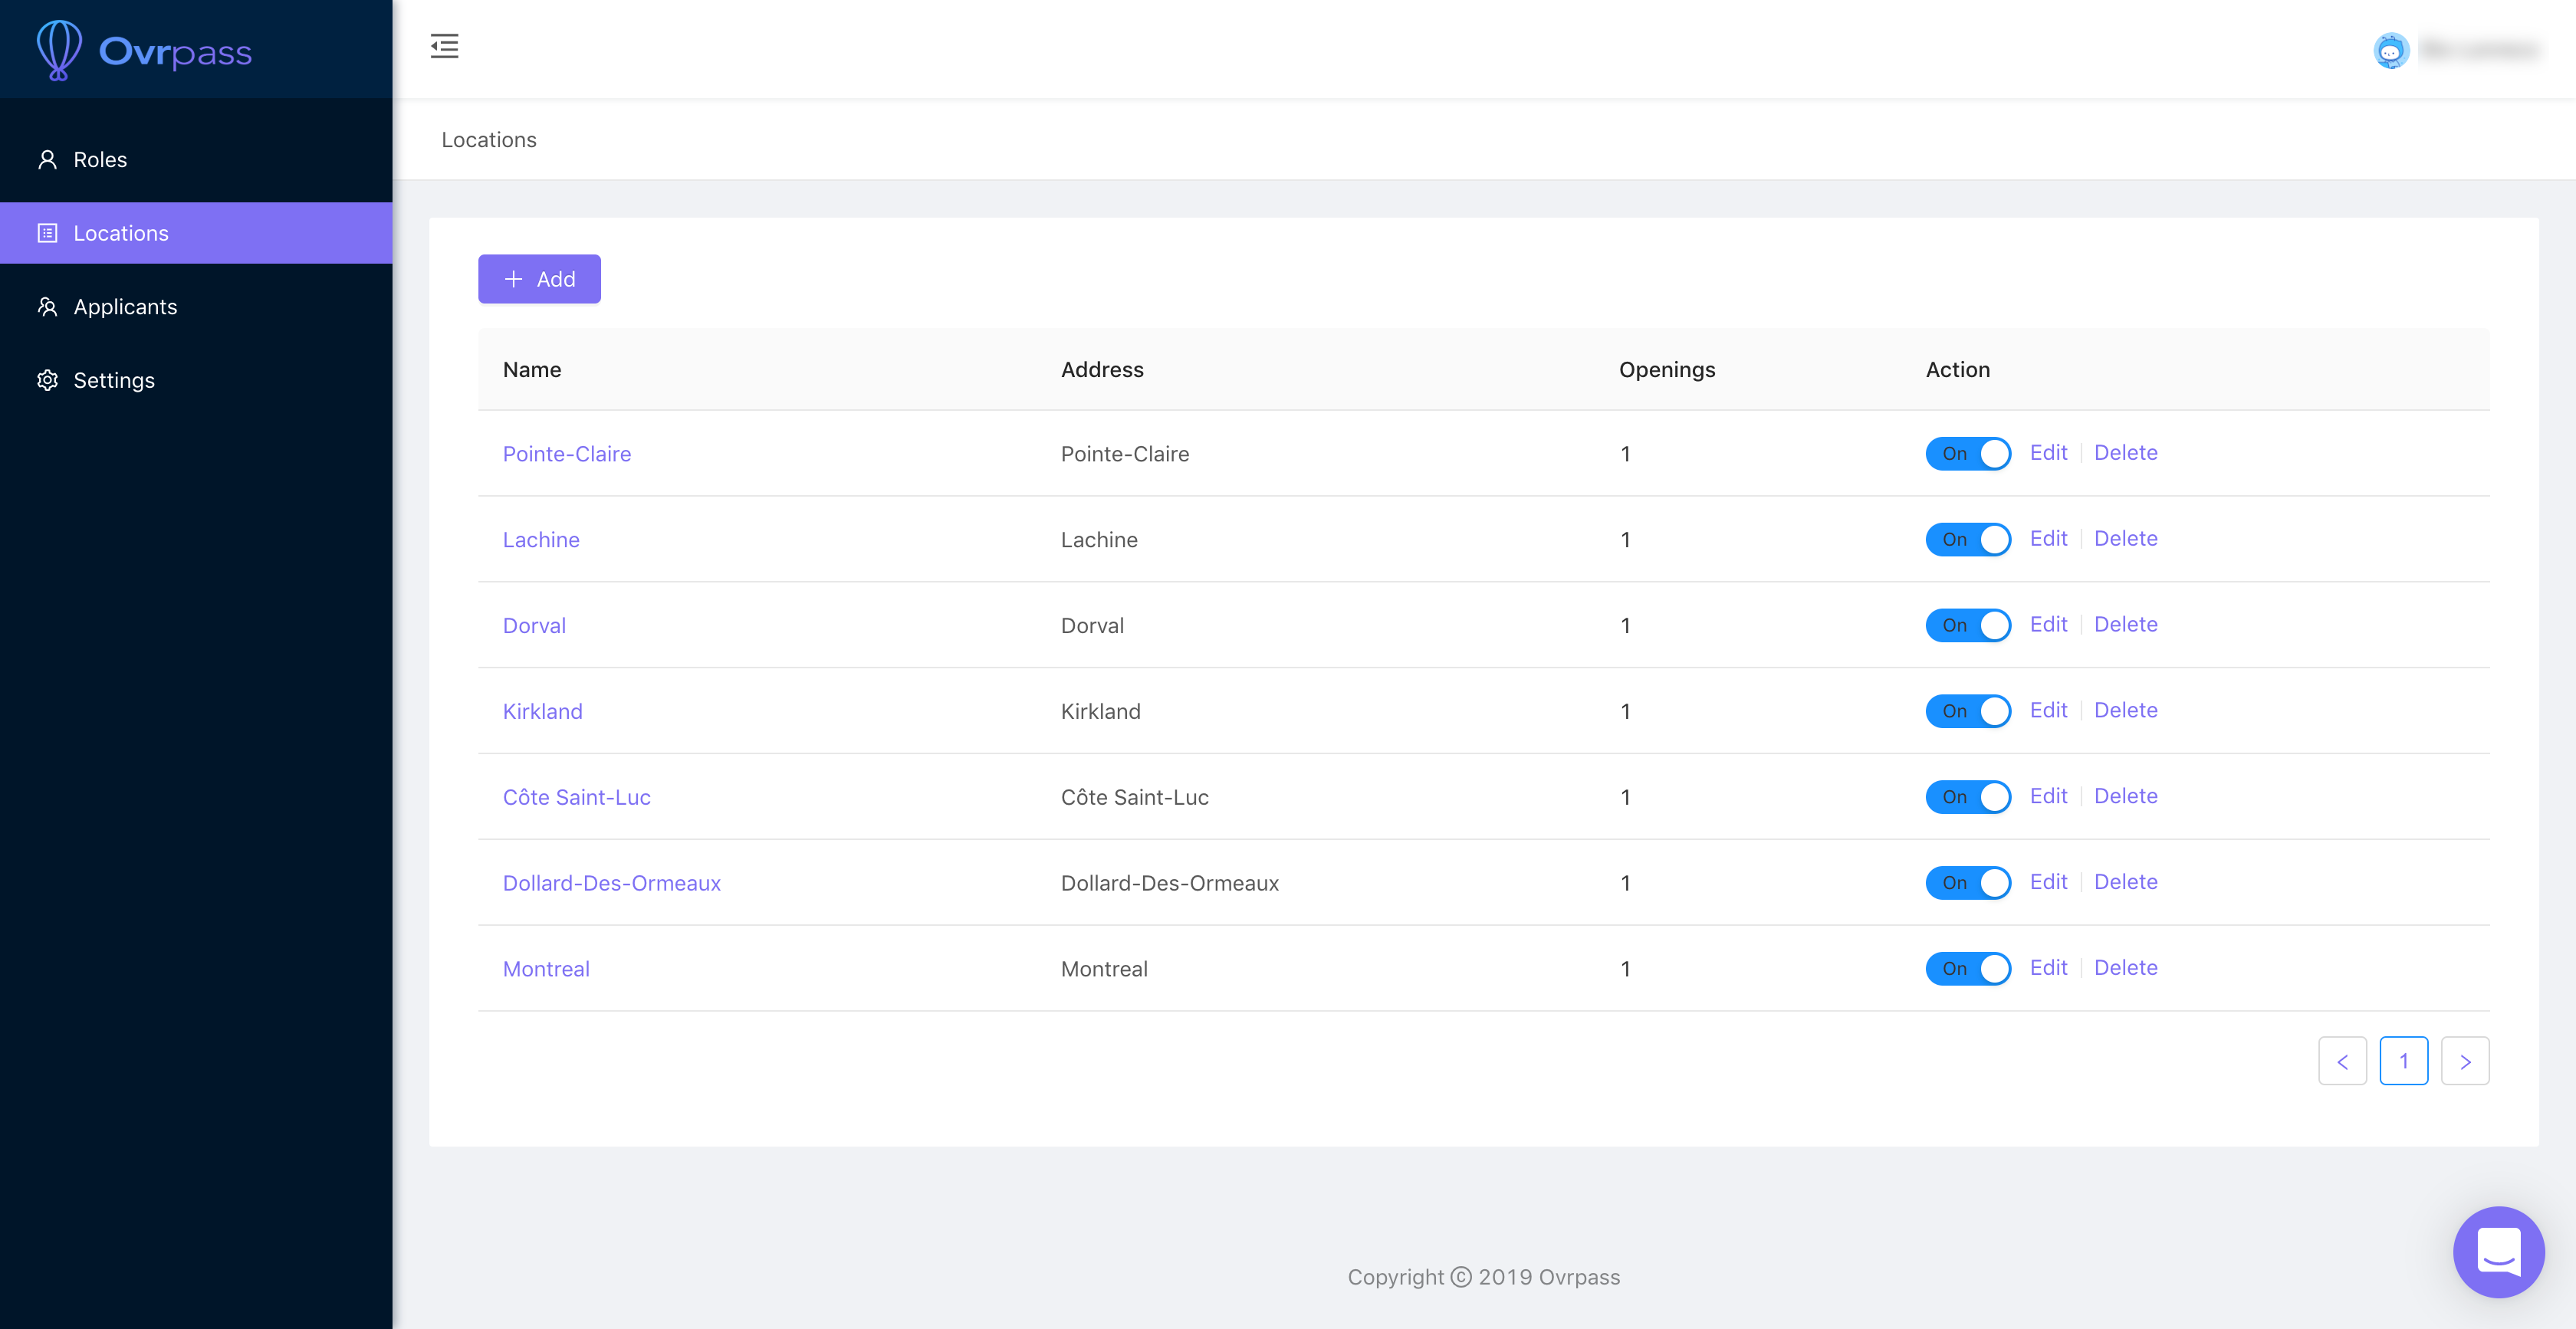Click the Locations list icon in sidebar
The width and height of the screenshot is (2576, 1329).
[47, 233]
